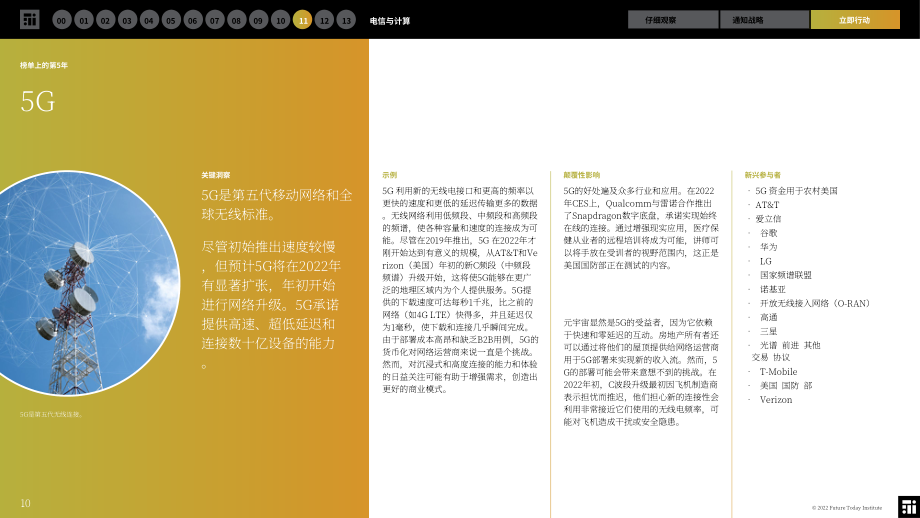The width and height of the screenshot is (920, 518).
Task: Go to chapter 12 circle
Action: [324, 20]
